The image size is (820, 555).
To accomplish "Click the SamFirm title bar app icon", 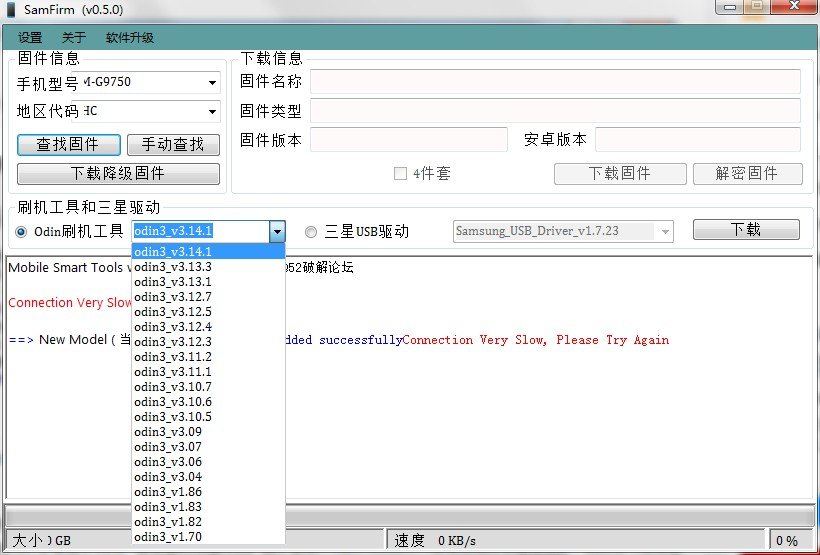I will coord(10,9).
